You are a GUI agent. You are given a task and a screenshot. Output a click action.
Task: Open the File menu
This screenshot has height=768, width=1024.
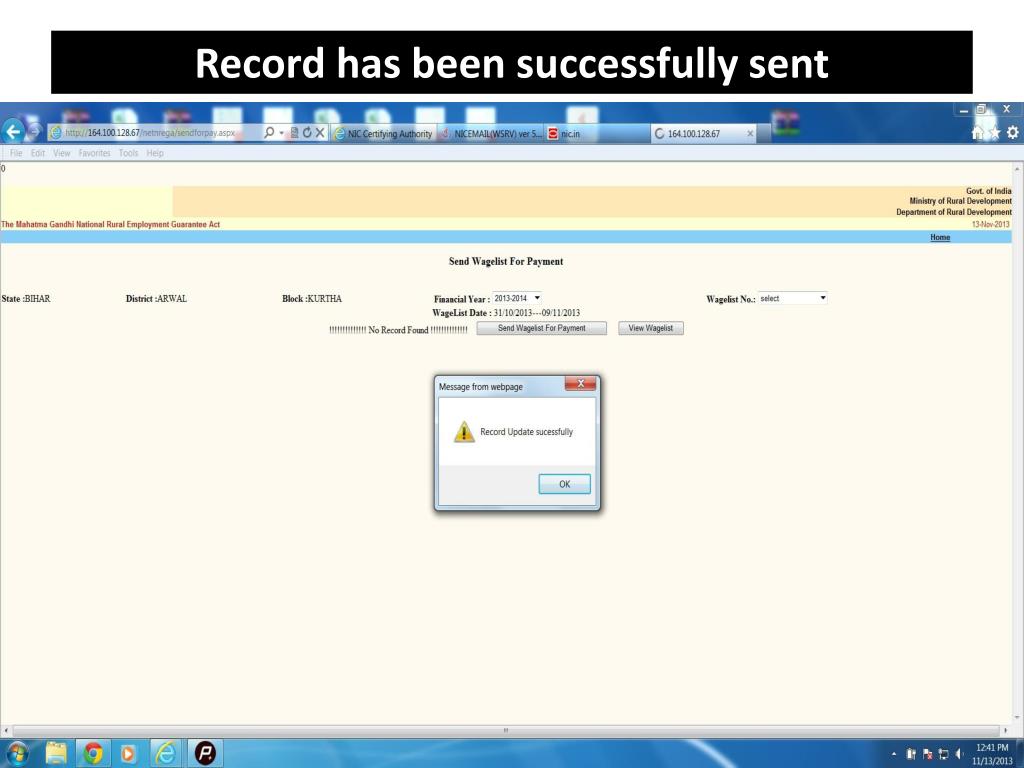16,153
